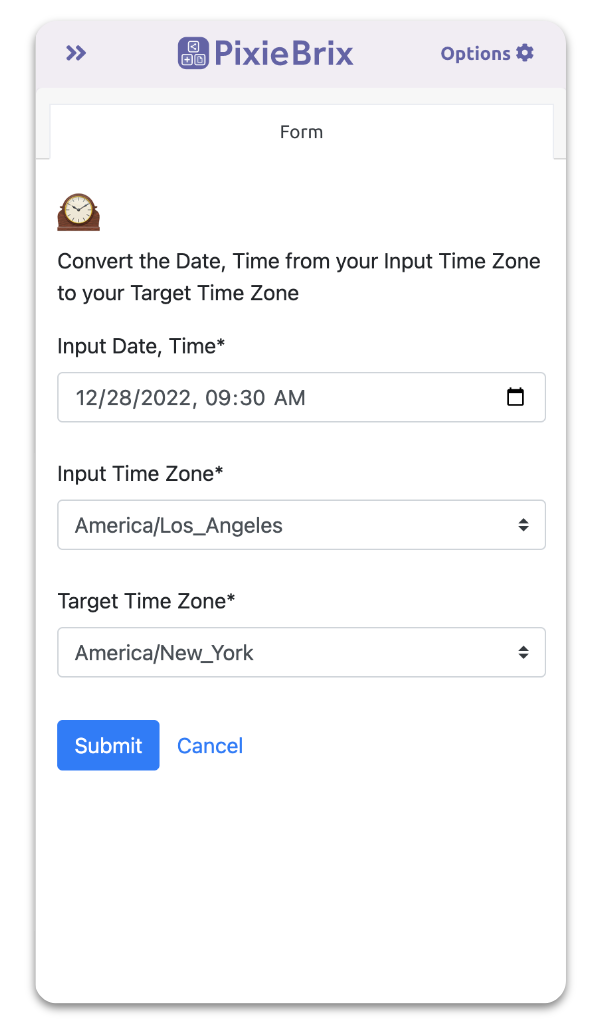Select America/New_York in the target zone box
The image size is (602, 1030).
click(x=301, y=652)
